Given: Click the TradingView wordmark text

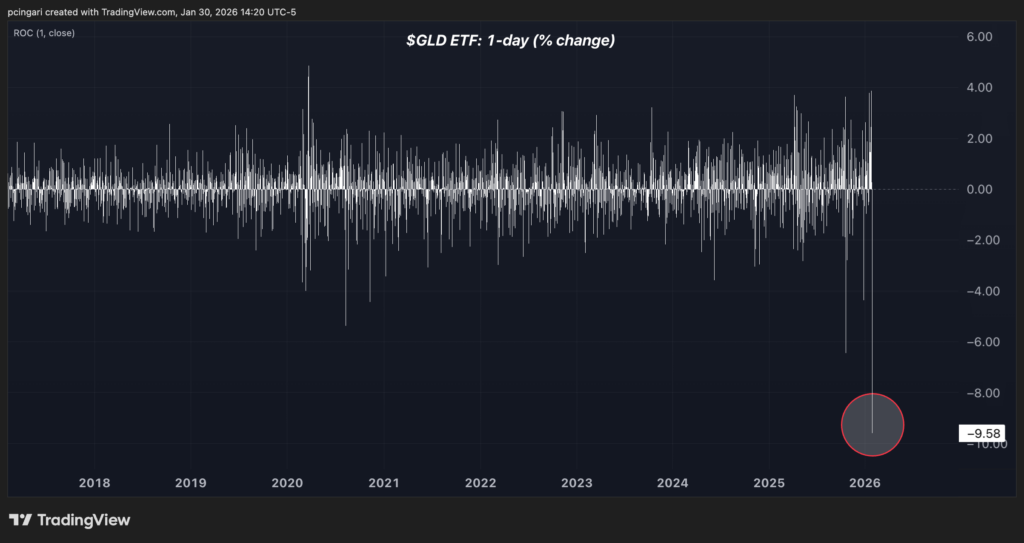Looking at the screenshot, I should [x=83, y=520].
